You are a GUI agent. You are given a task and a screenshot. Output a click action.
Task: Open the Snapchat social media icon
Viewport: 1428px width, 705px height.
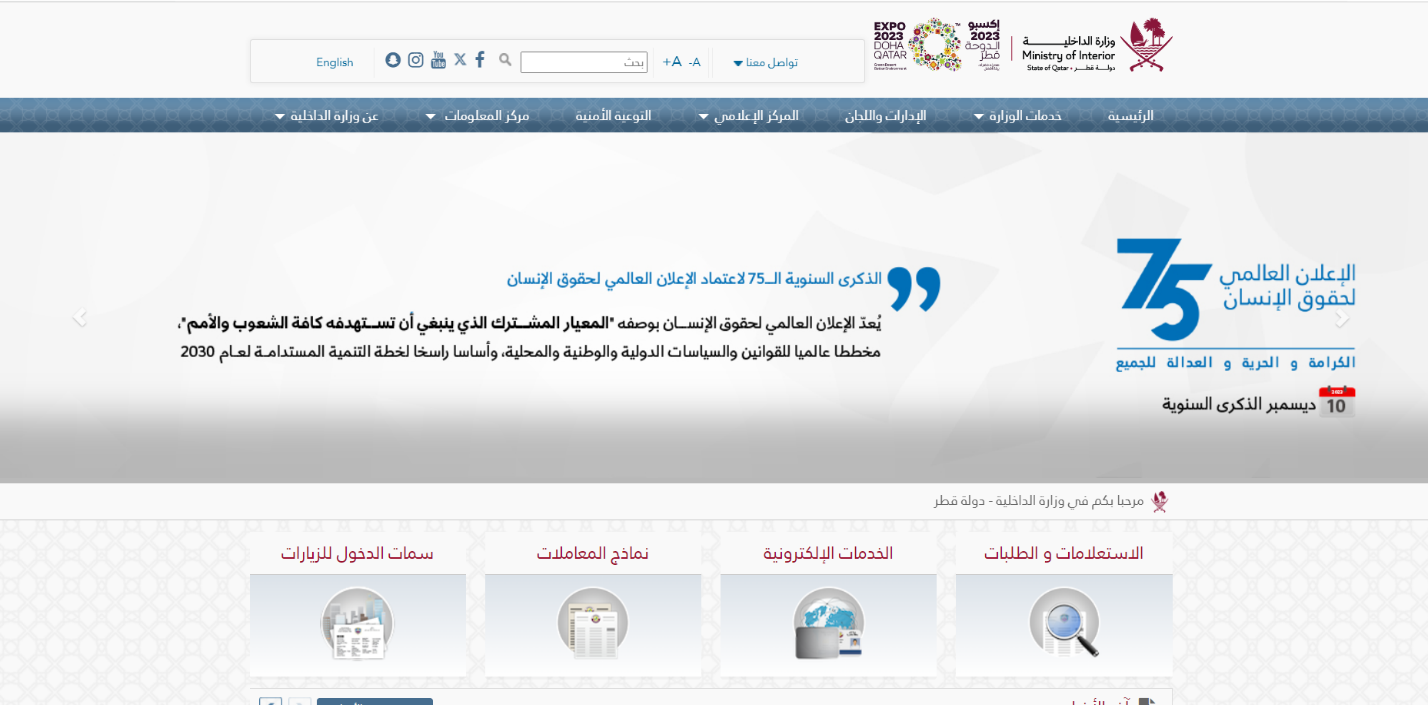(x=393, y=60)
